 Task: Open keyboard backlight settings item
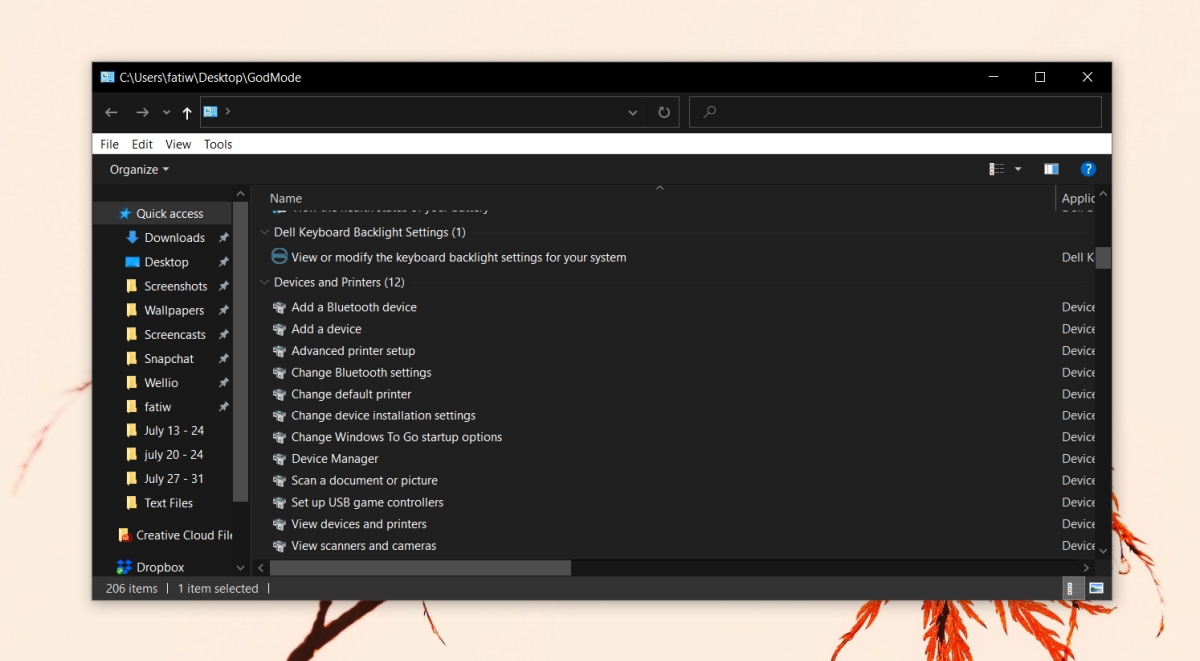[458, 256]
